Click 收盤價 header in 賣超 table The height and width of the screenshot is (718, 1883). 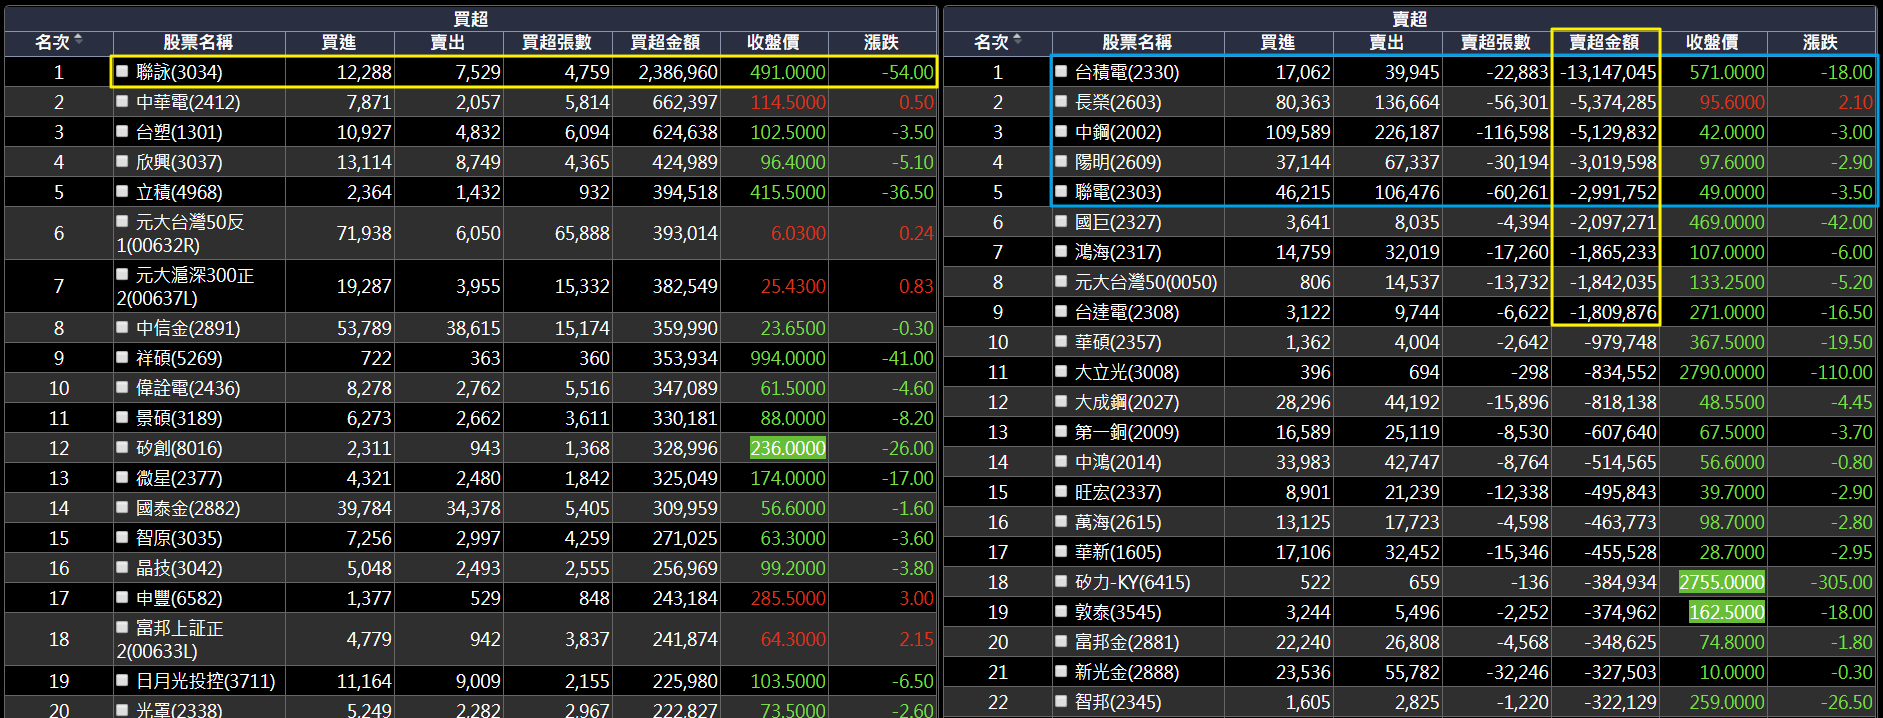point(1713,42)
